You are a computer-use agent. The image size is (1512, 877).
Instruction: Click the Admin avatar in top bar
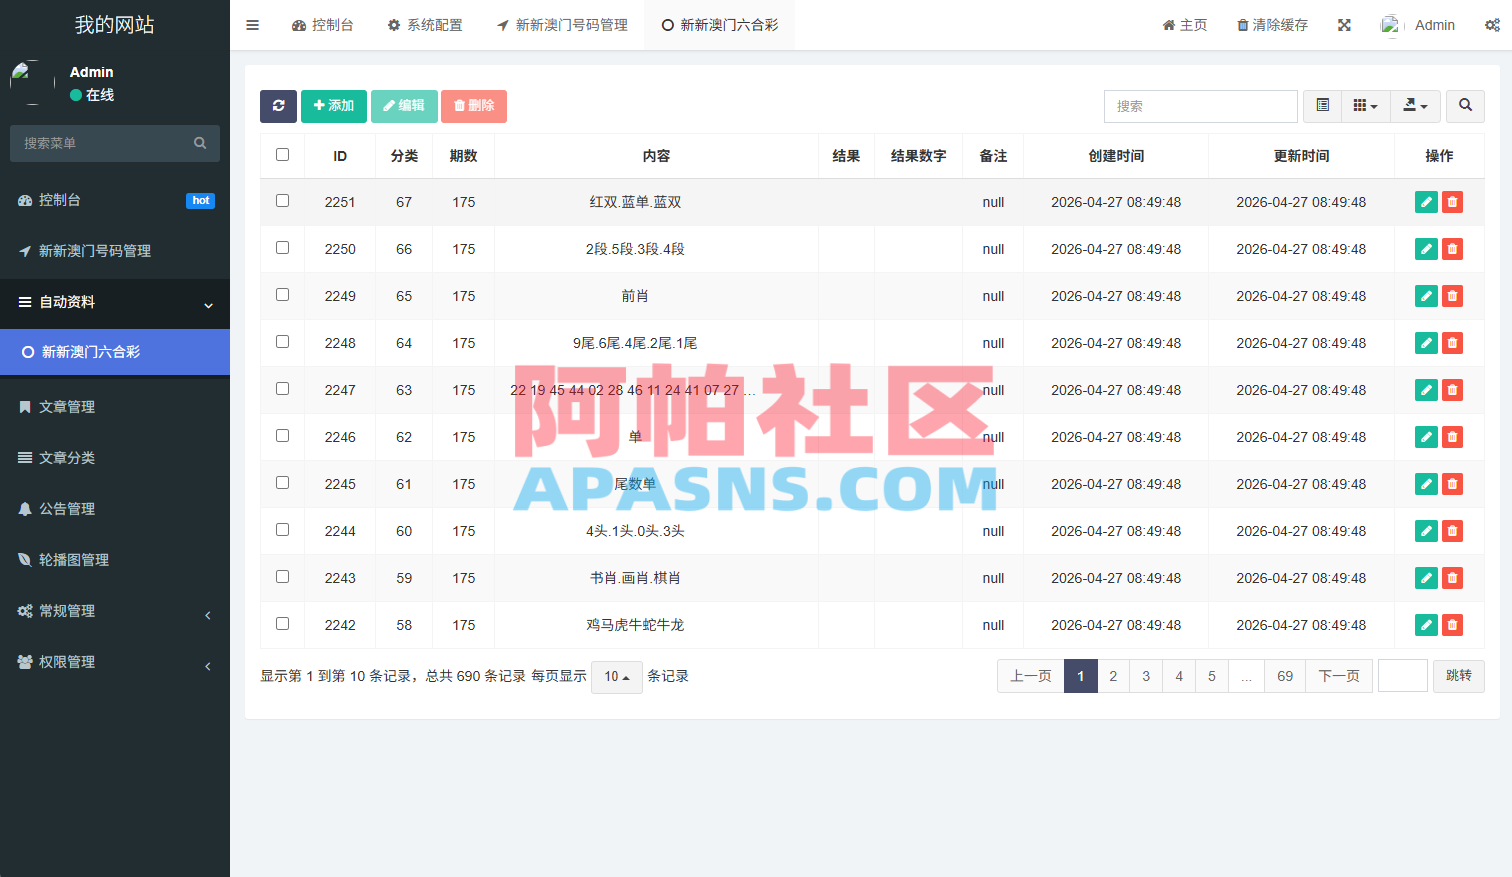click(1391, 25)
